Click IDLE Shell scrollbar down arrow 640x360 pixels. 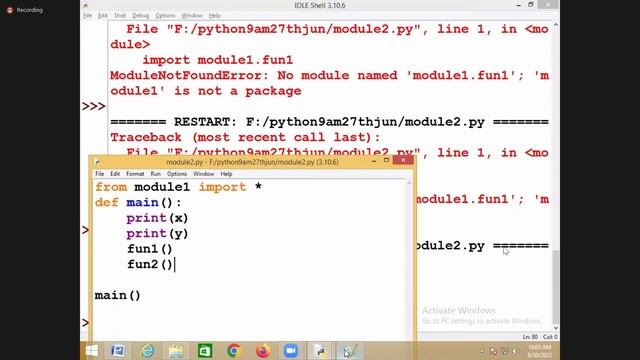[x=556, y=328]
